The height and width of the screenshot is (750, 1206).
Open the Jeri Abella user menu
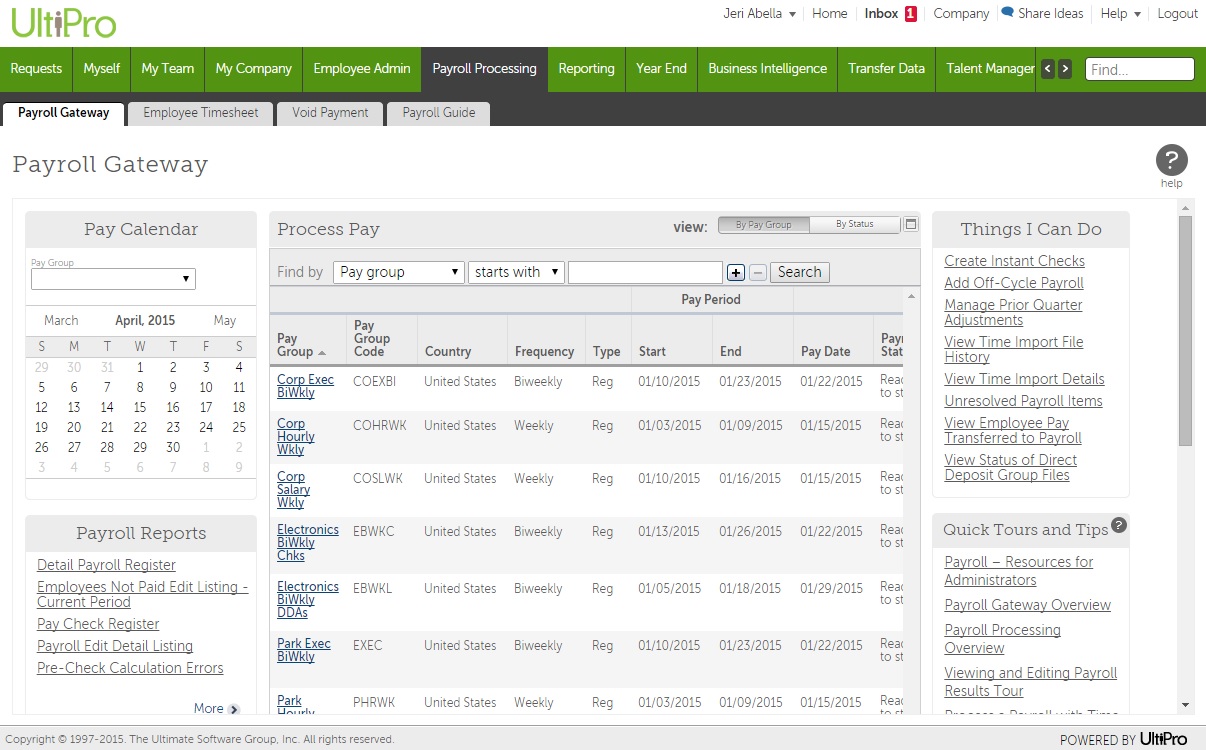759,14
